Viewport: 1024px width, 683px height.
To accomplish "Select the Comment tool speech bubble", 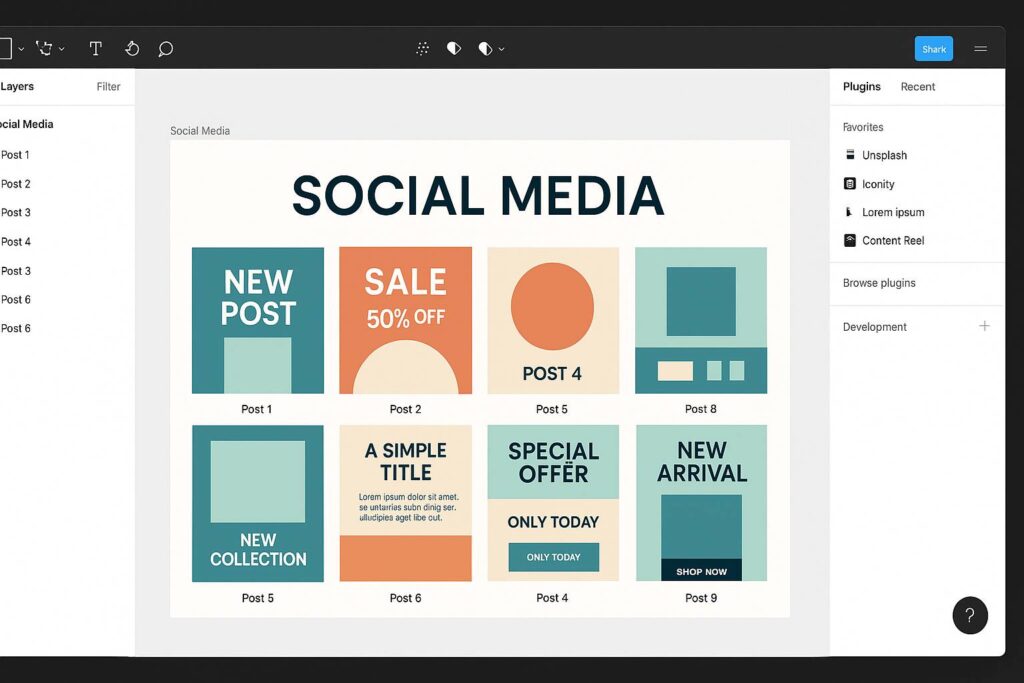I will click(x=166, y=48).
